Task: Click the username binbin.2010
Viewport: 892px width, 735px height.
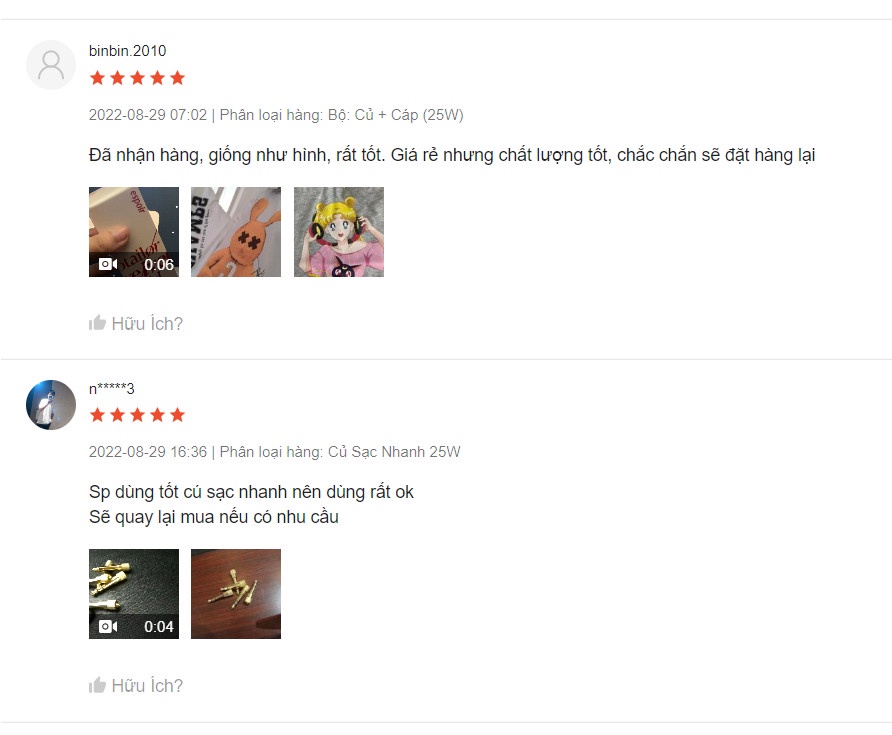Action: tap(127, 51)
